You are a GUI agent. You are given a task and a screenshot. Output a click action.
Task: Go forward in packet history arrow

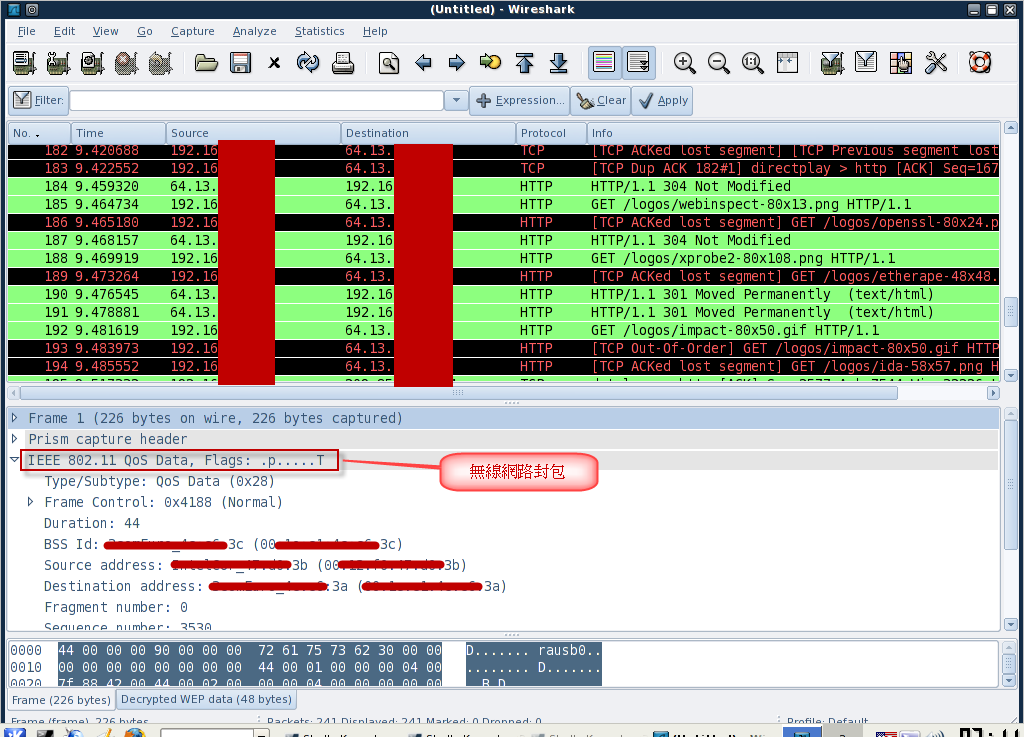pyautogui.click(x=457, y=63)
